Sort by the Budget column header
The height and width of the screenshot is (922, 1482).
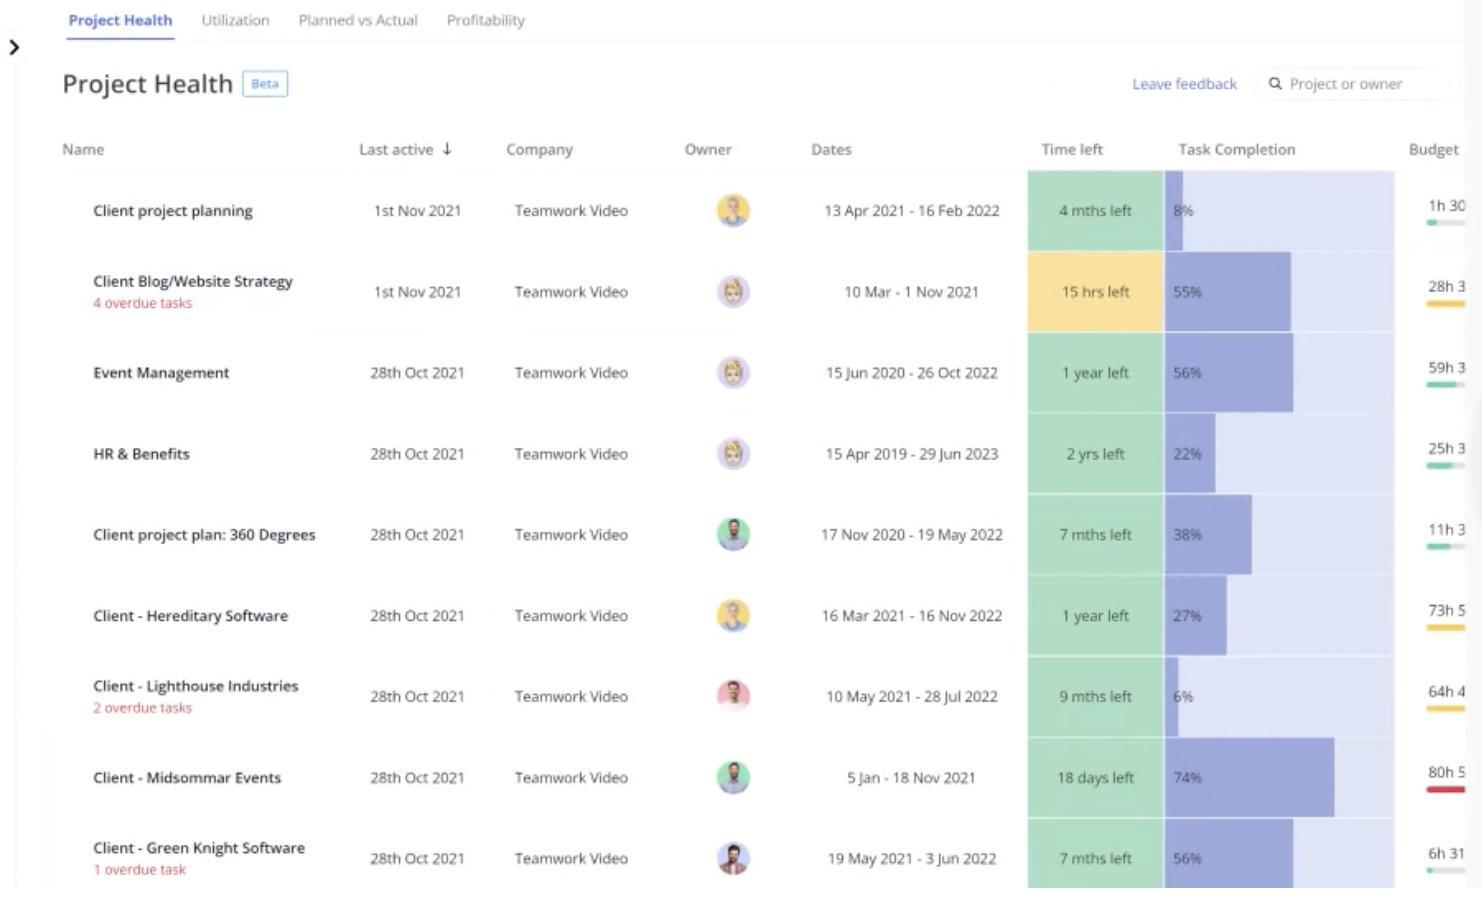coord(1433,149)
